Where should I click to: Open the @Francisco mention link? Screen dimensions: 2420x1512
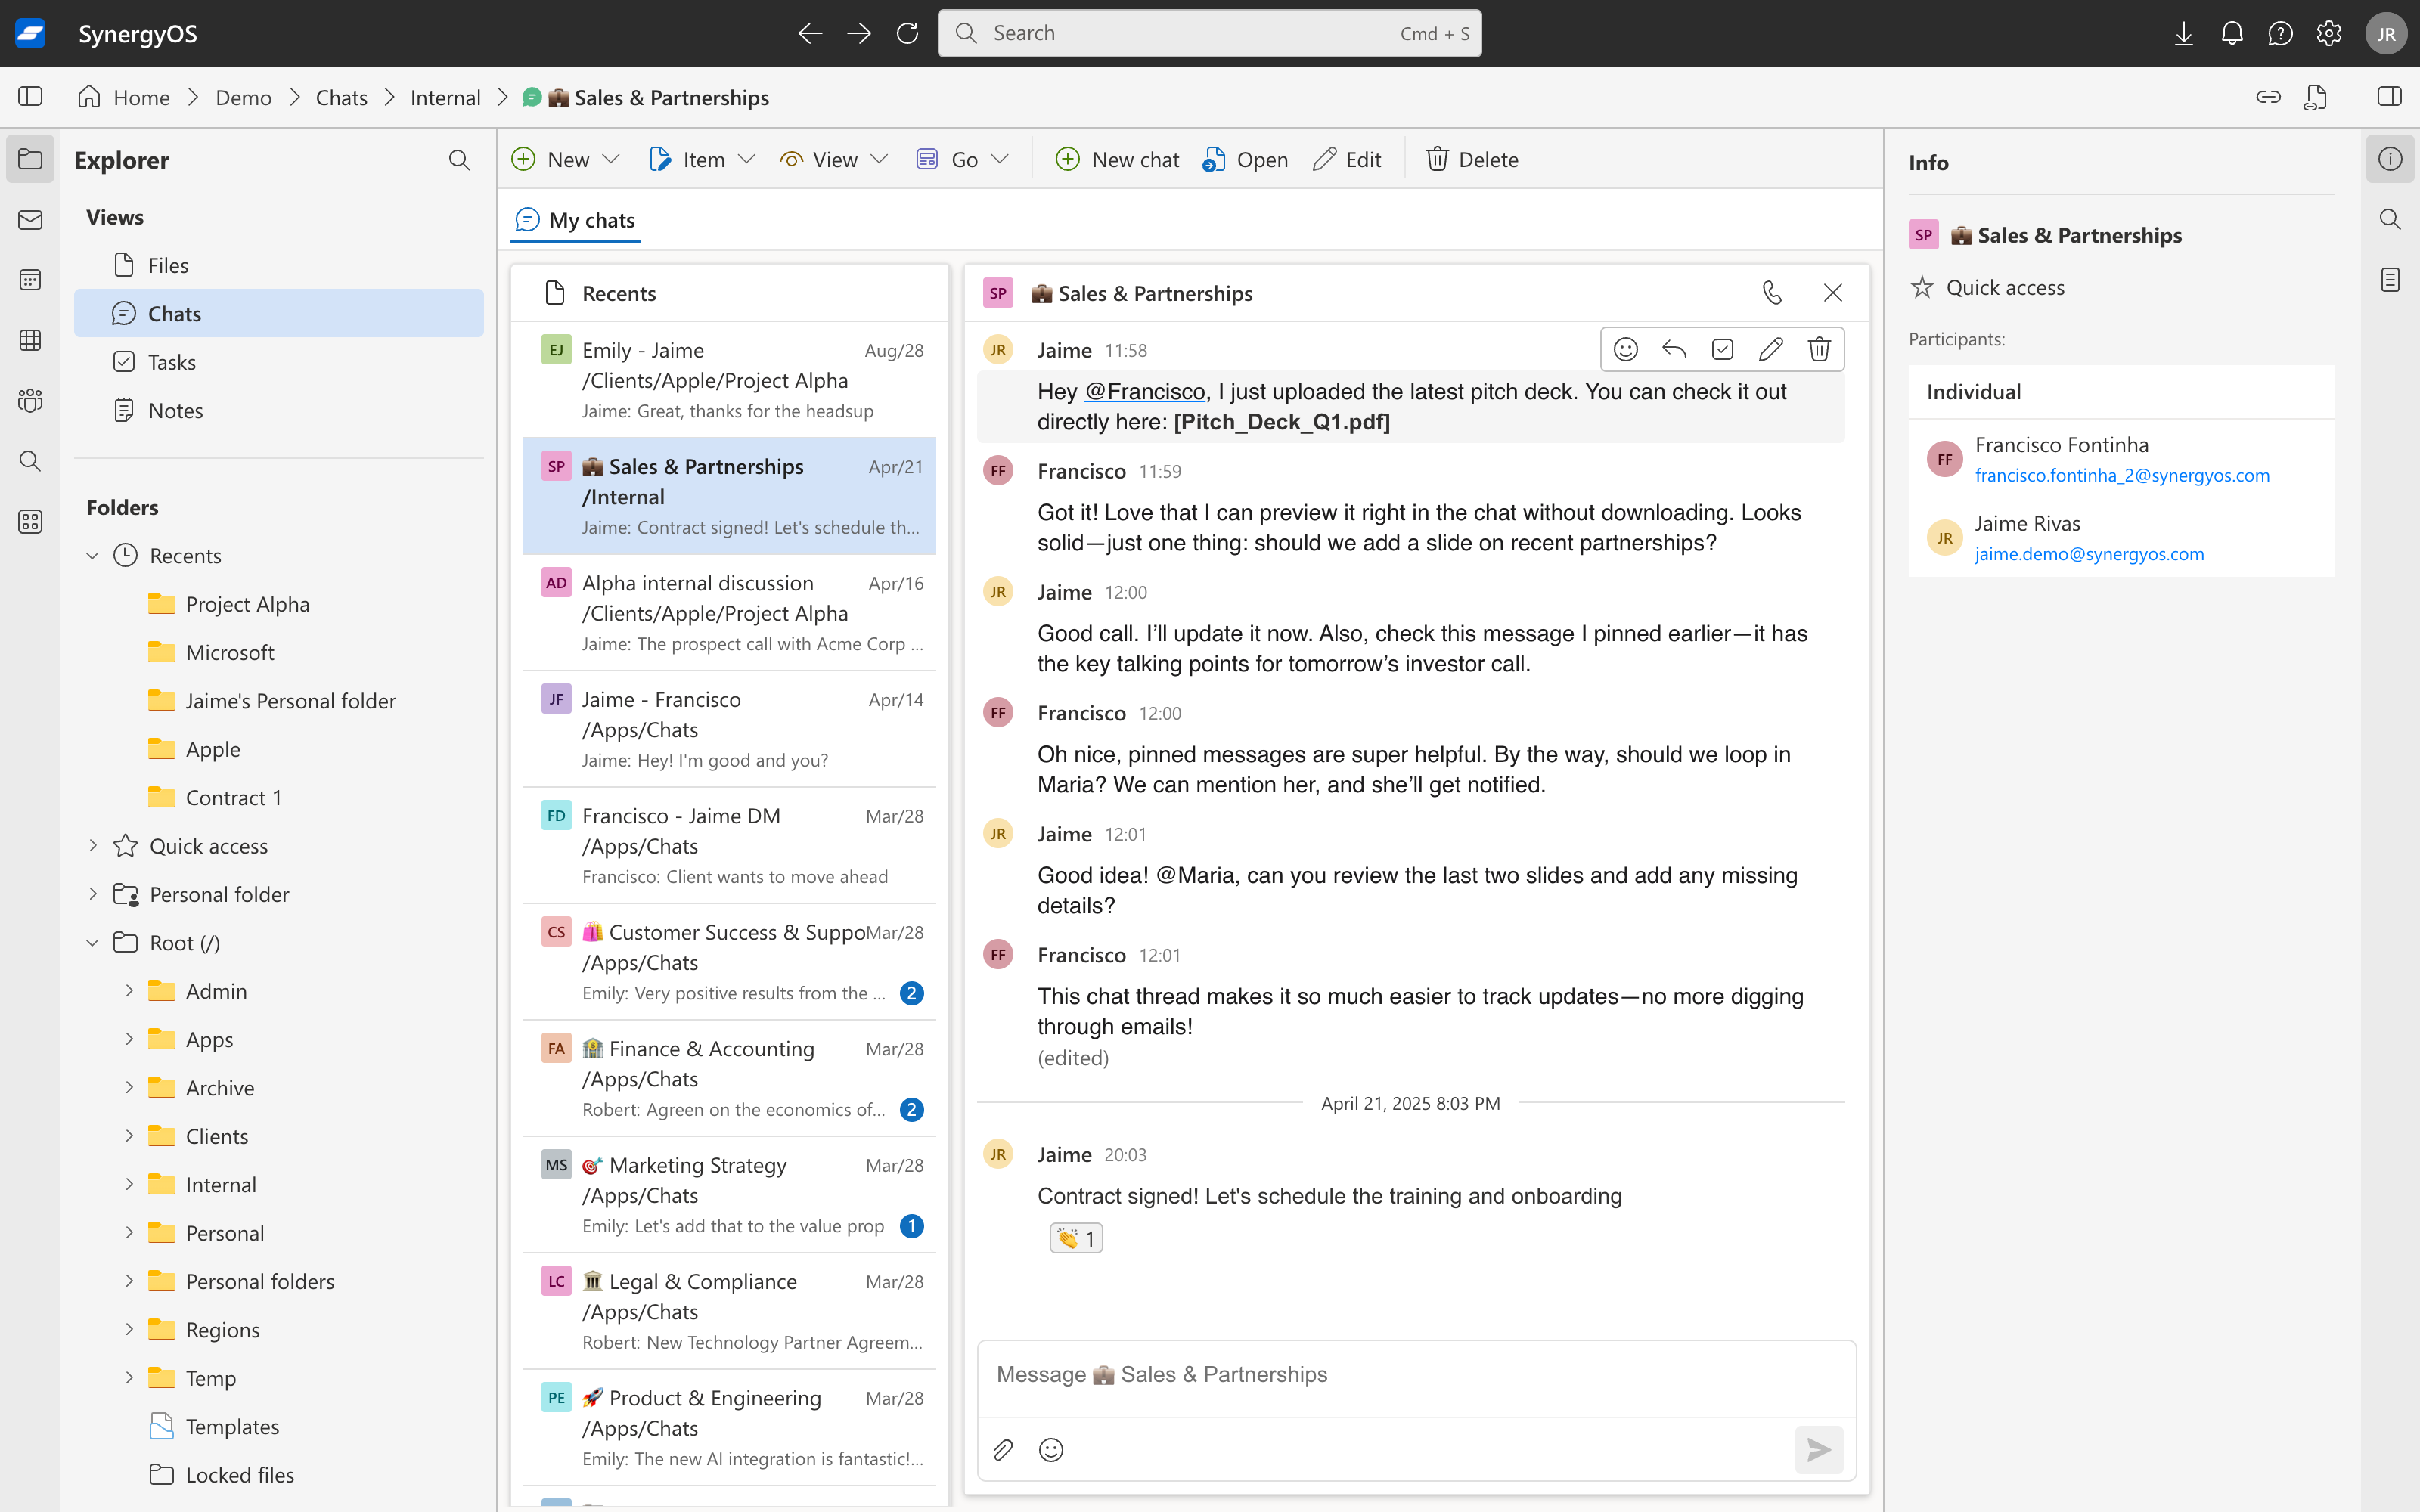coord(1145,392)
